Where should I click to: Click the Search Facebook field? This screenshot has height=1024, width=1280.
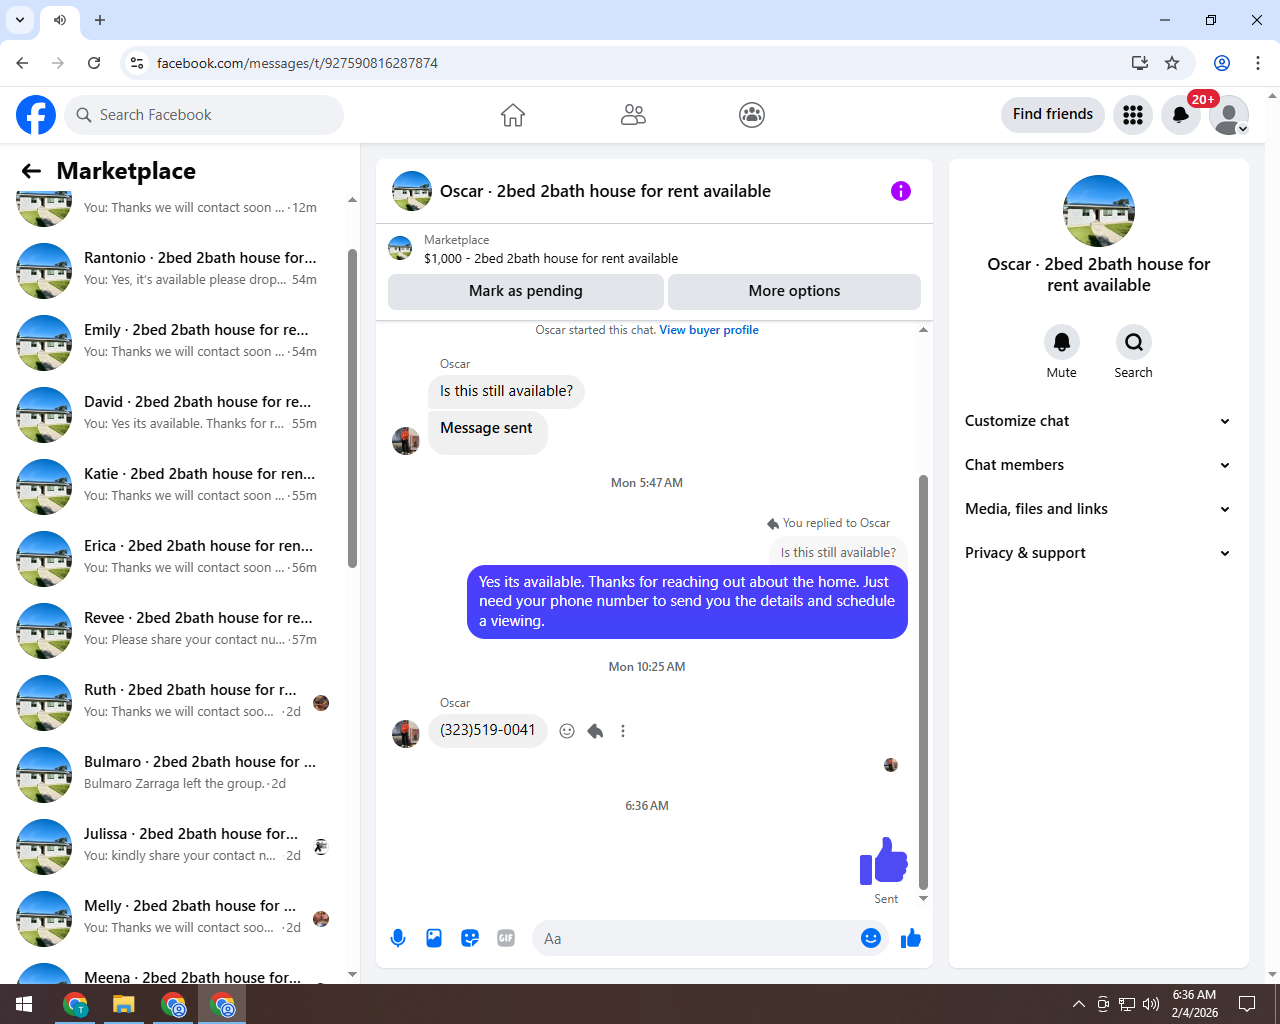pos(204,115)
